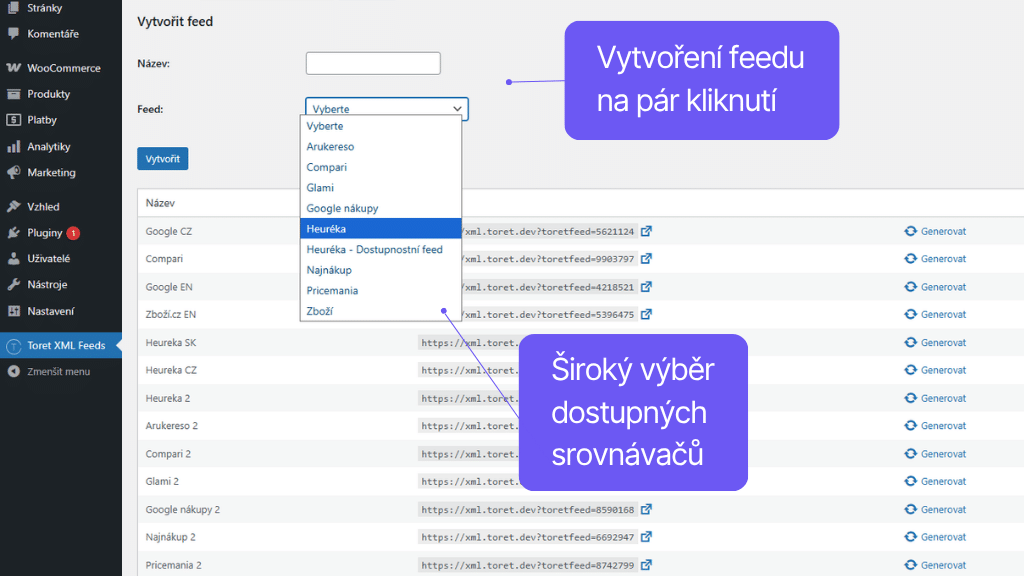Click the Generovat link in the Compari row
Image resolution: width=1024 pixels, height=576 pixels.
pyautogui.click(x=941, y=259)
